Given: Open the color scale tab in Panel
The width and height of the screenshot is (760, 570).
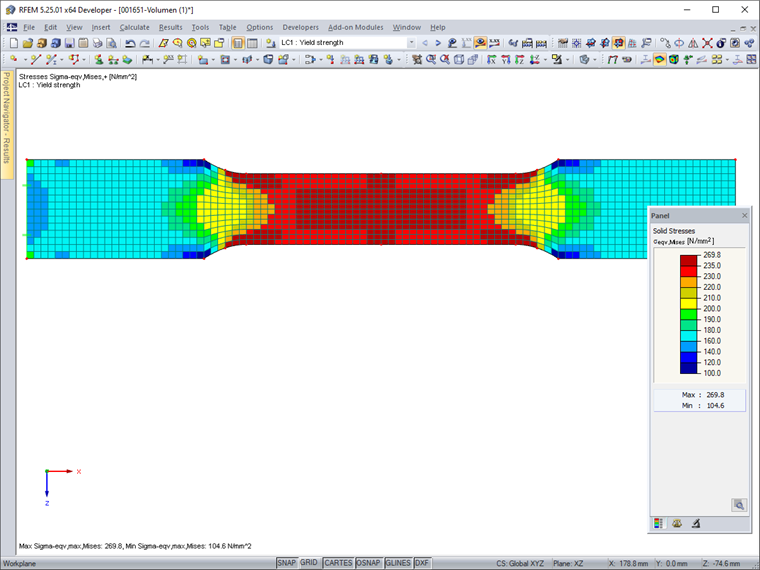Looking at the screenshot, I should tap(658, 523).
